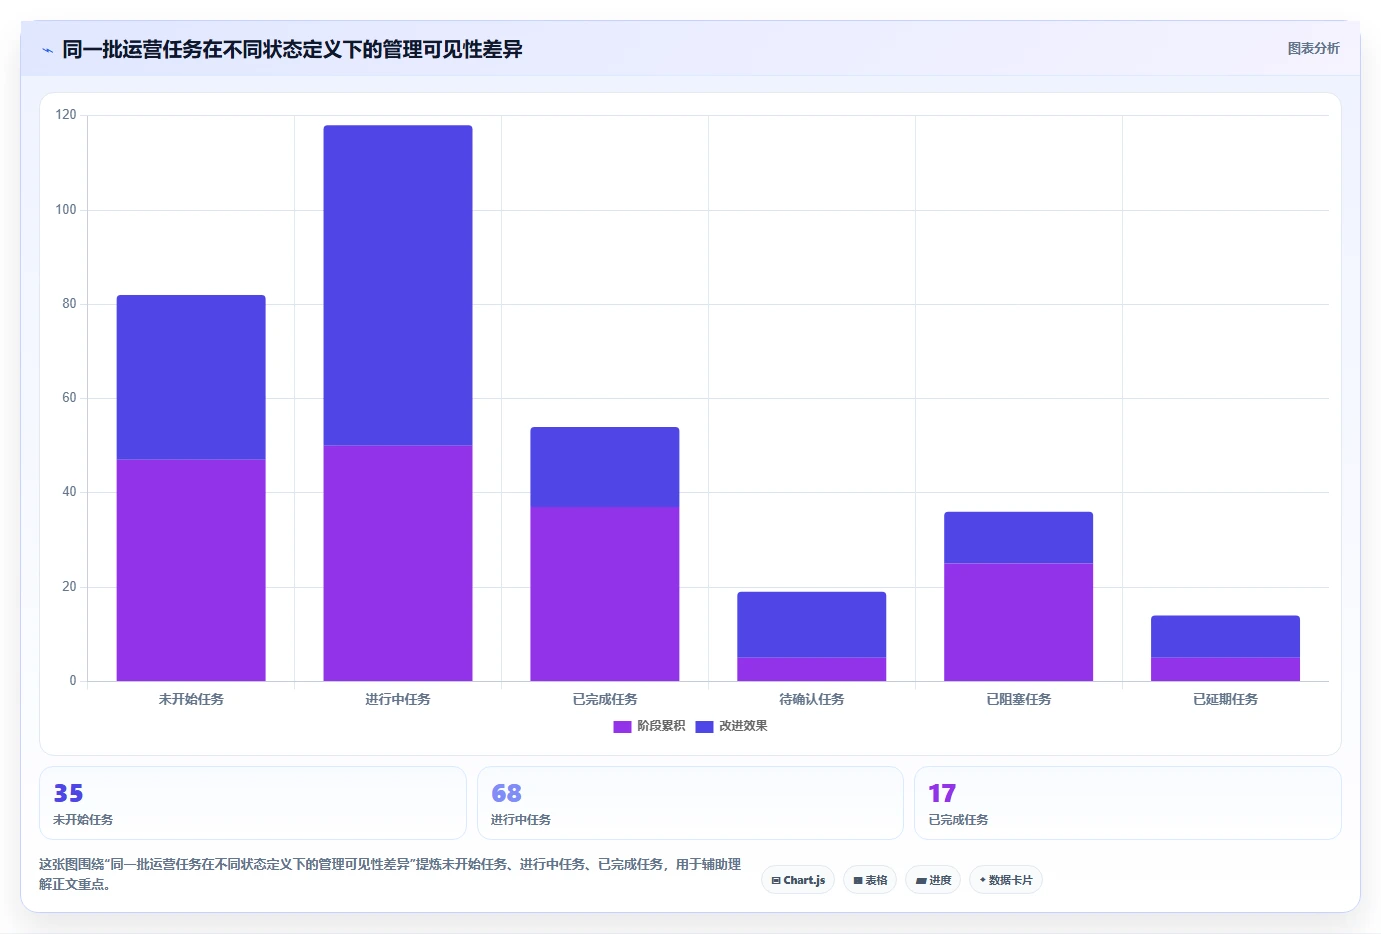Click the 表格 tag chip
Screen dimensions: 1381x934
pyautogui.click(x=870, y=880)
